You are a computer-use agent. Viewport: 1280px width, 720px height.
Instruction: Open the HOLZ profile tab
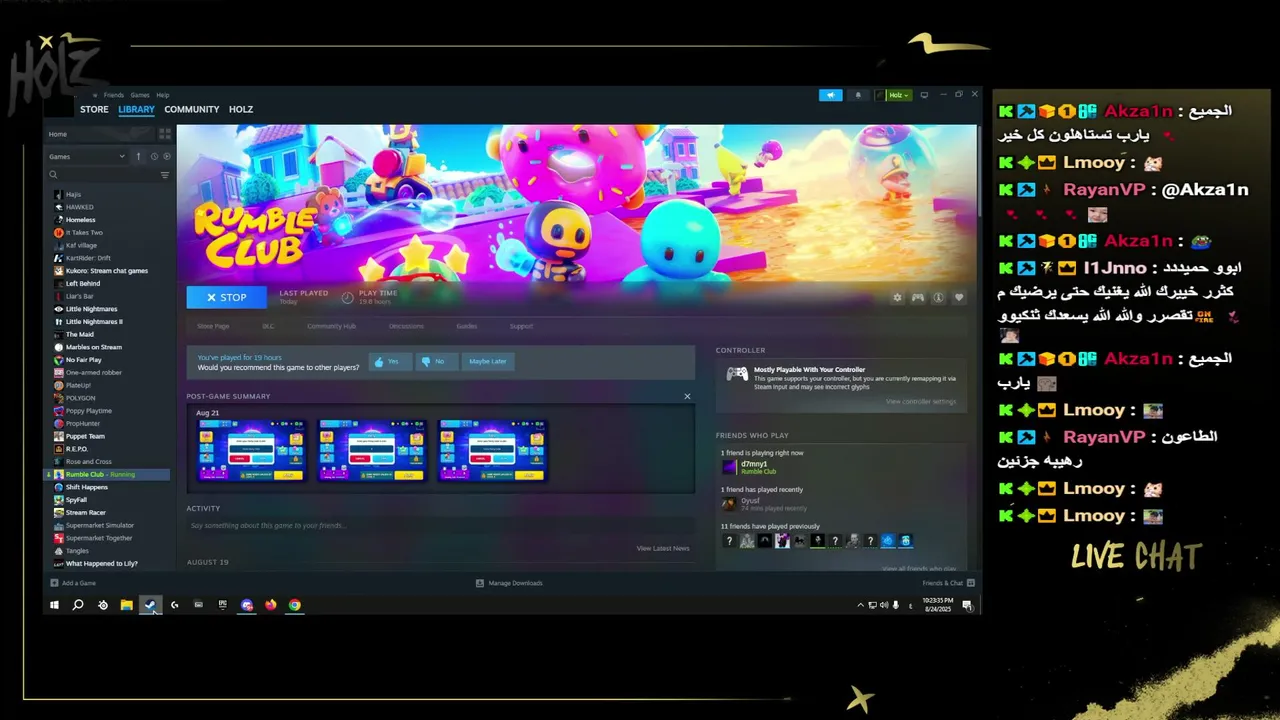click(241, 110)
